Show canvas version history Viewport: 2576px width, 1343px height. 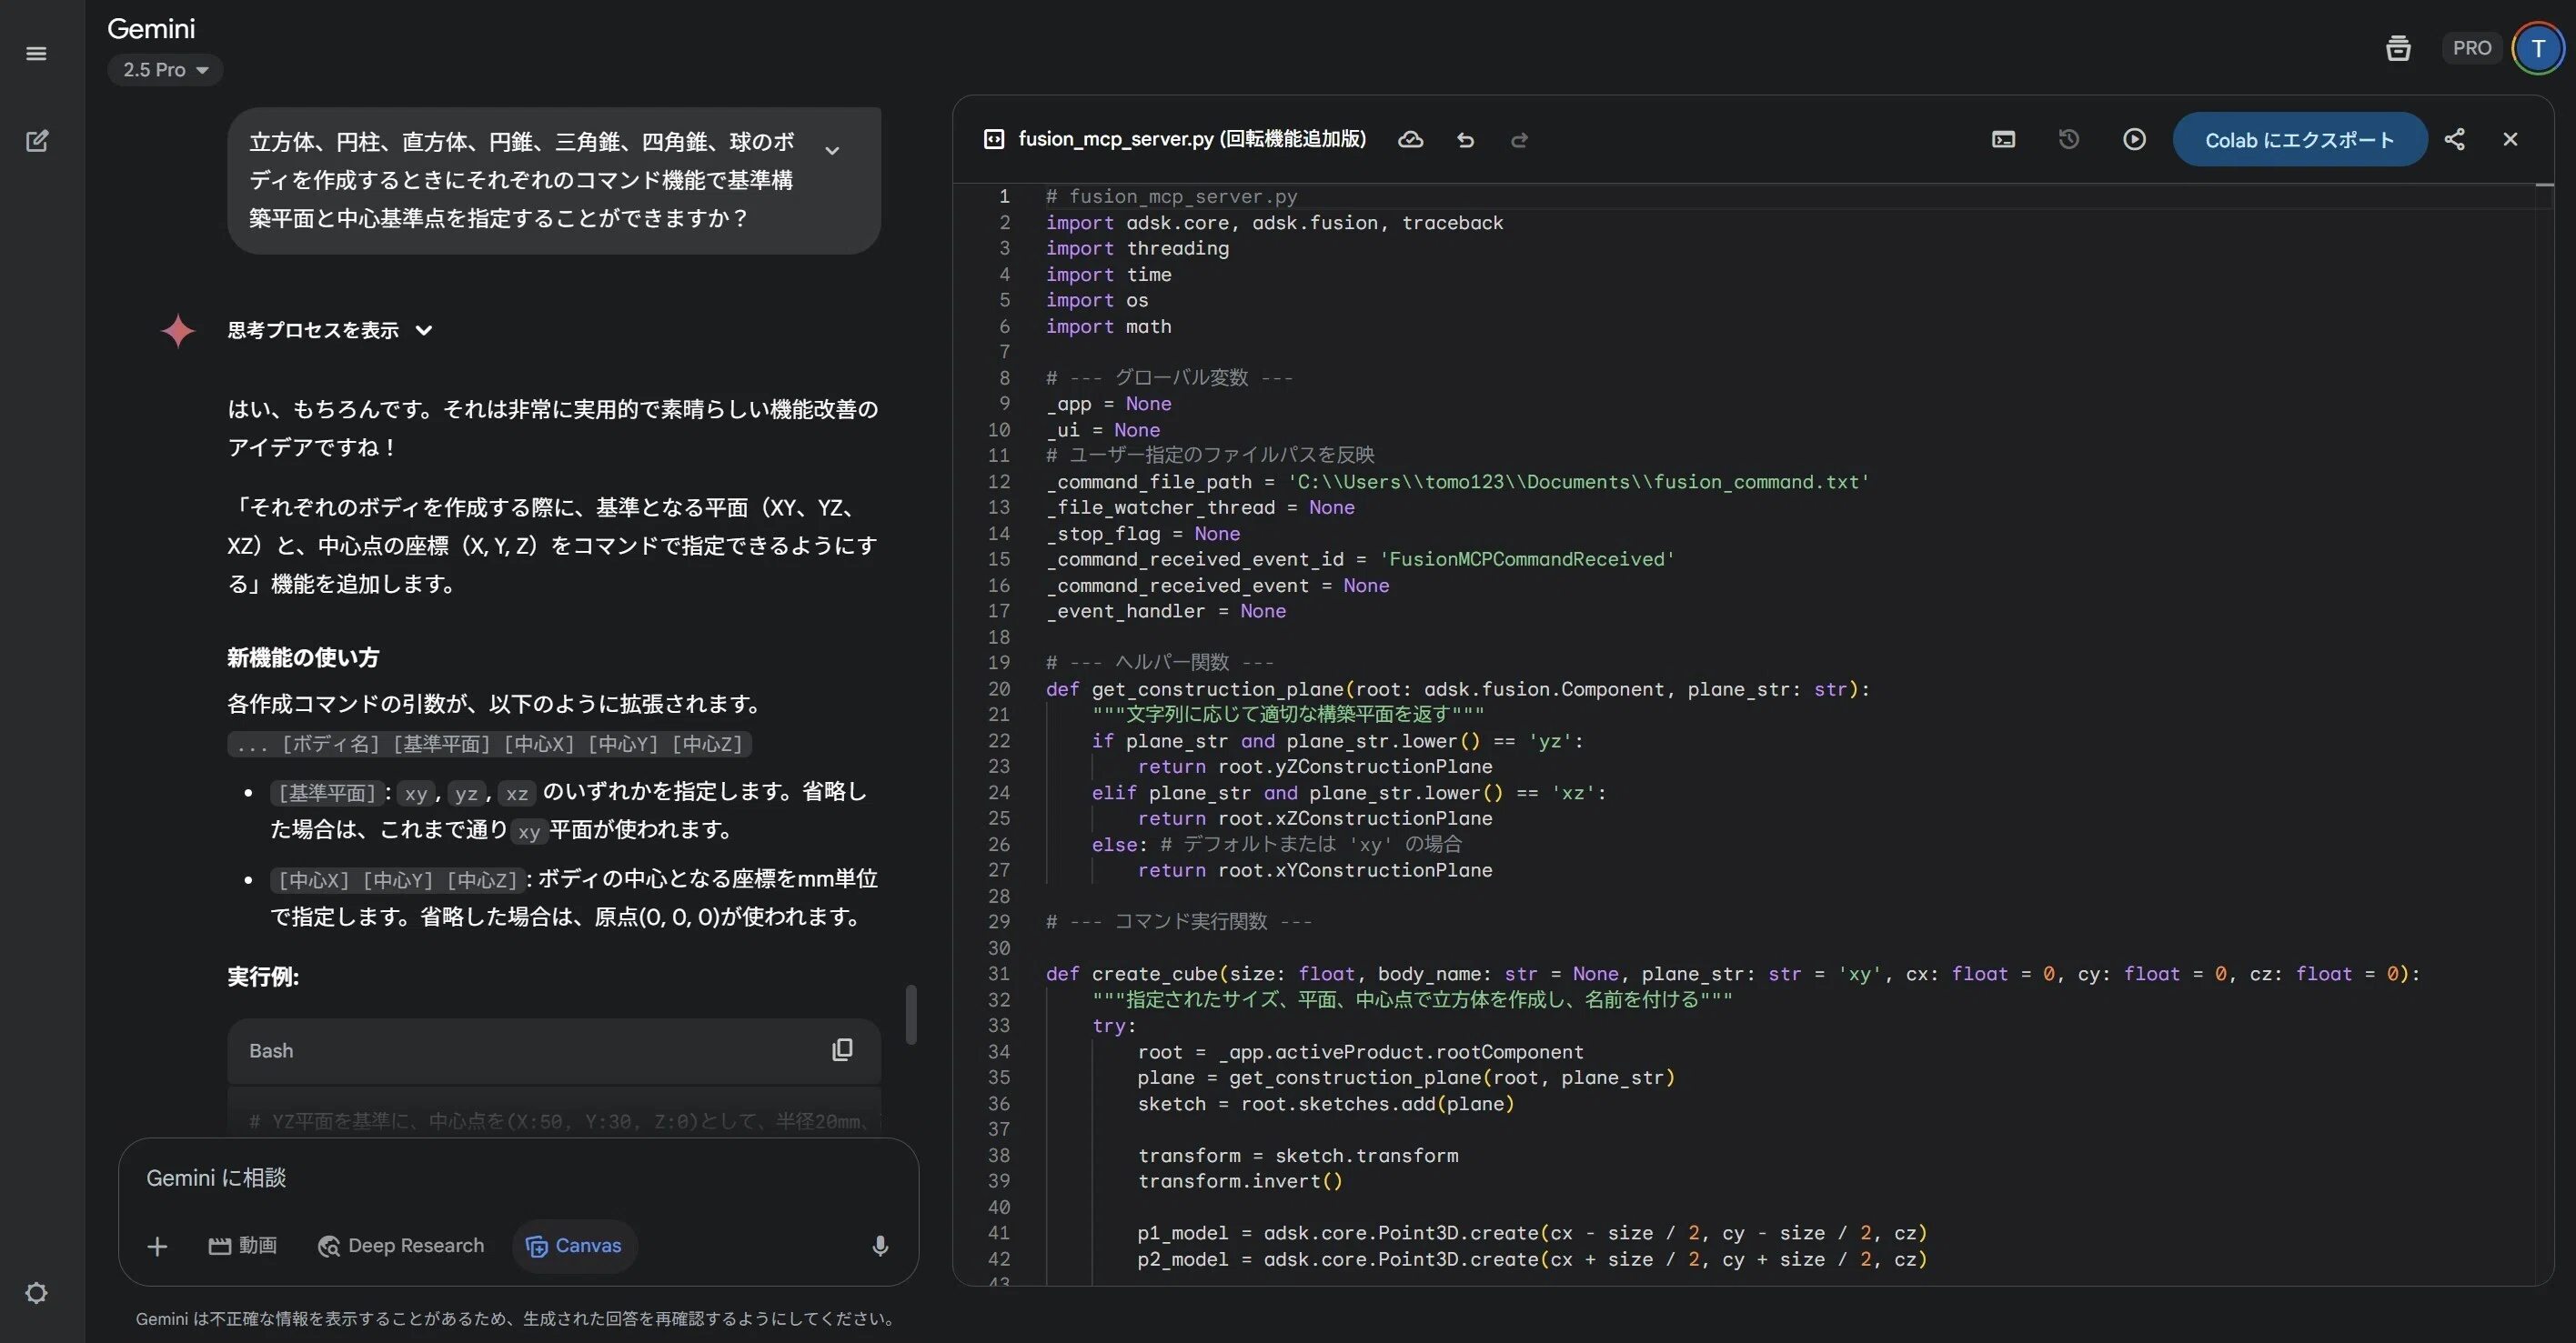[x=2069, y=140]
